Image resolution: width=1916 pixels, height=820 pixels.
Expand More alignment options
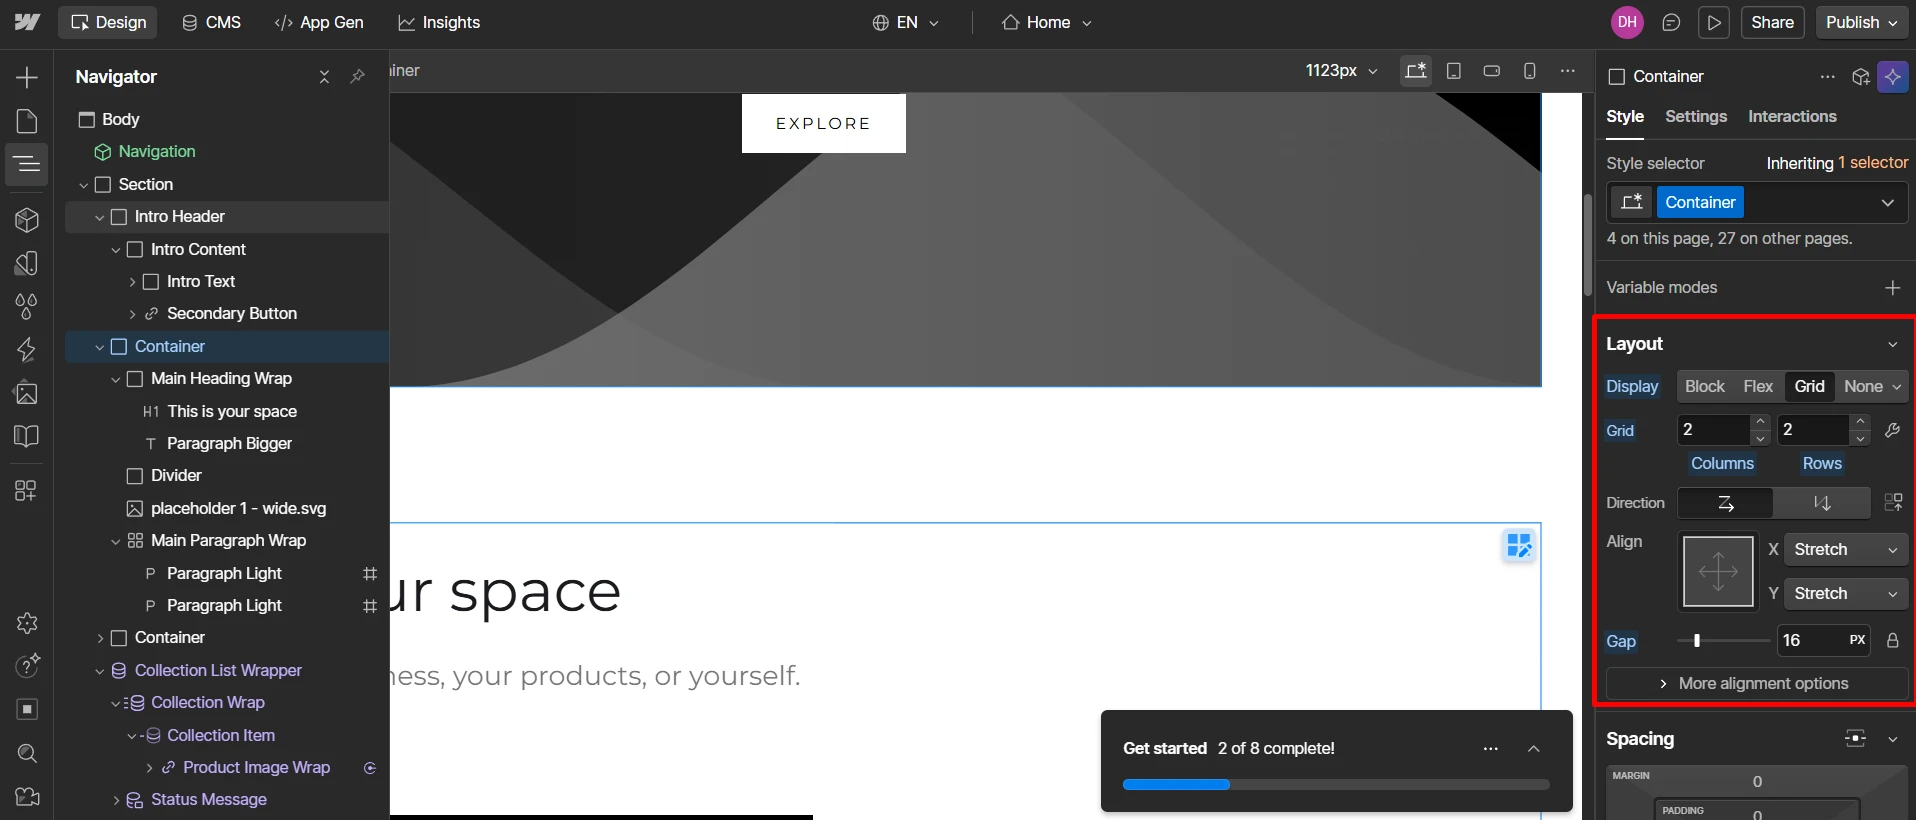(1756, 684)
